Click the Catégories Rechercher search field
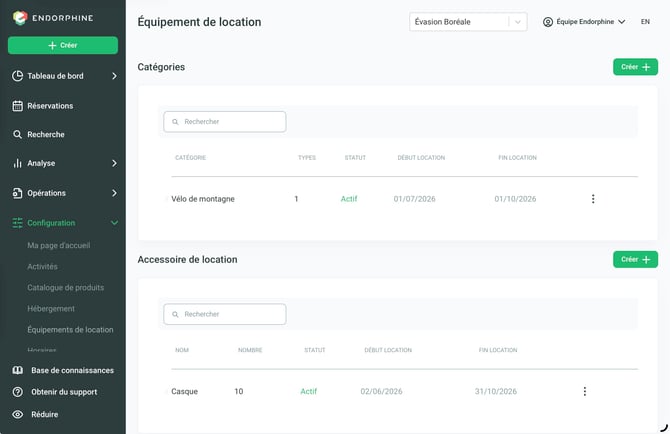The height and width of the screenshot is (434, 670). 225,122
